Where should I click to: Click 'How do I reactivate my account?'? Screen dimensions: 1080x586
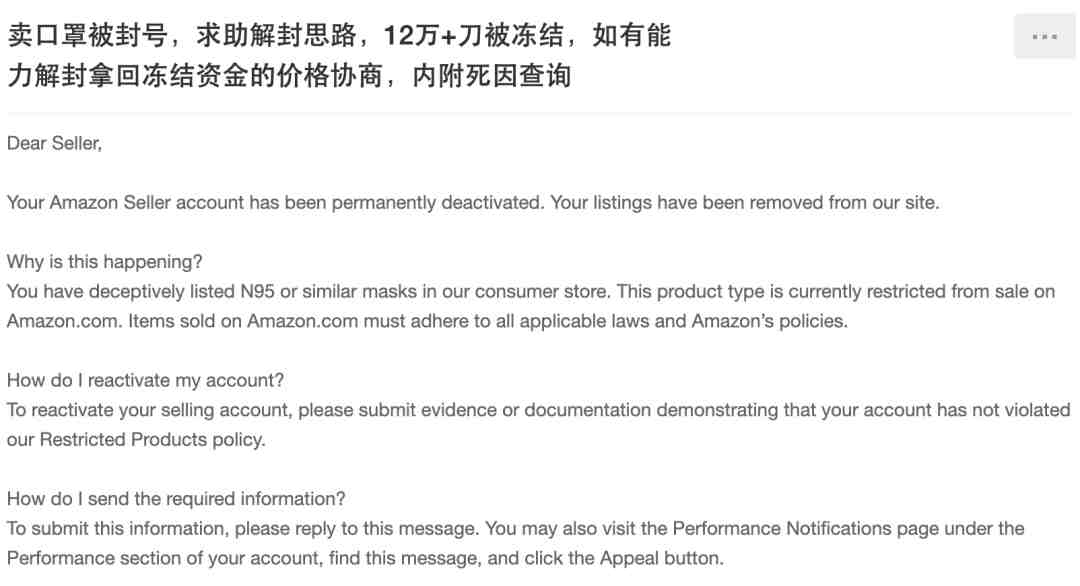[145, 380]
